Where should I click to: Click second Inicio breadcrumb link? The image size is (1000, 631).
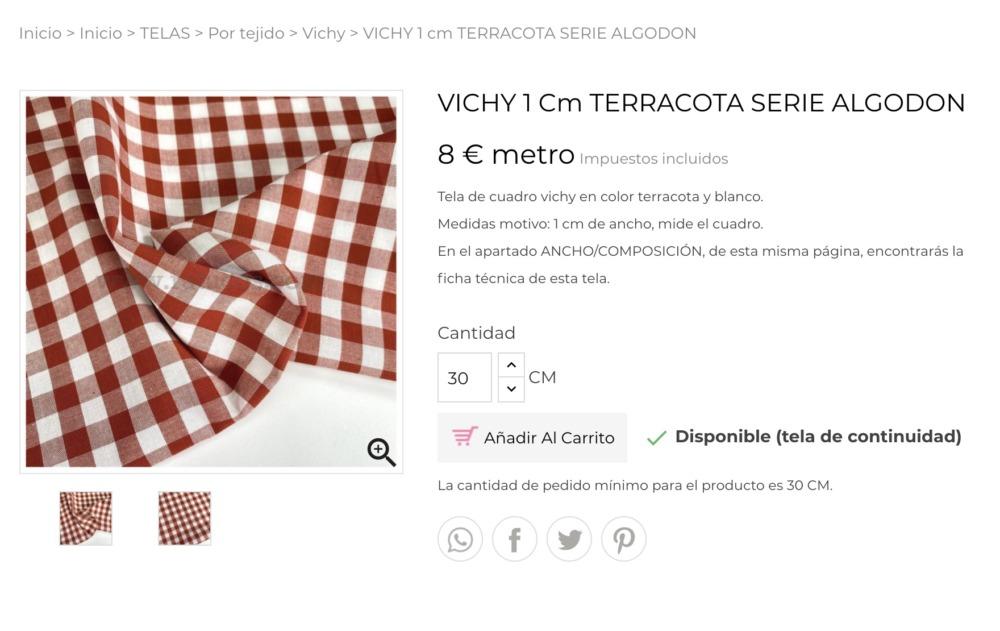tap(101, 33)
